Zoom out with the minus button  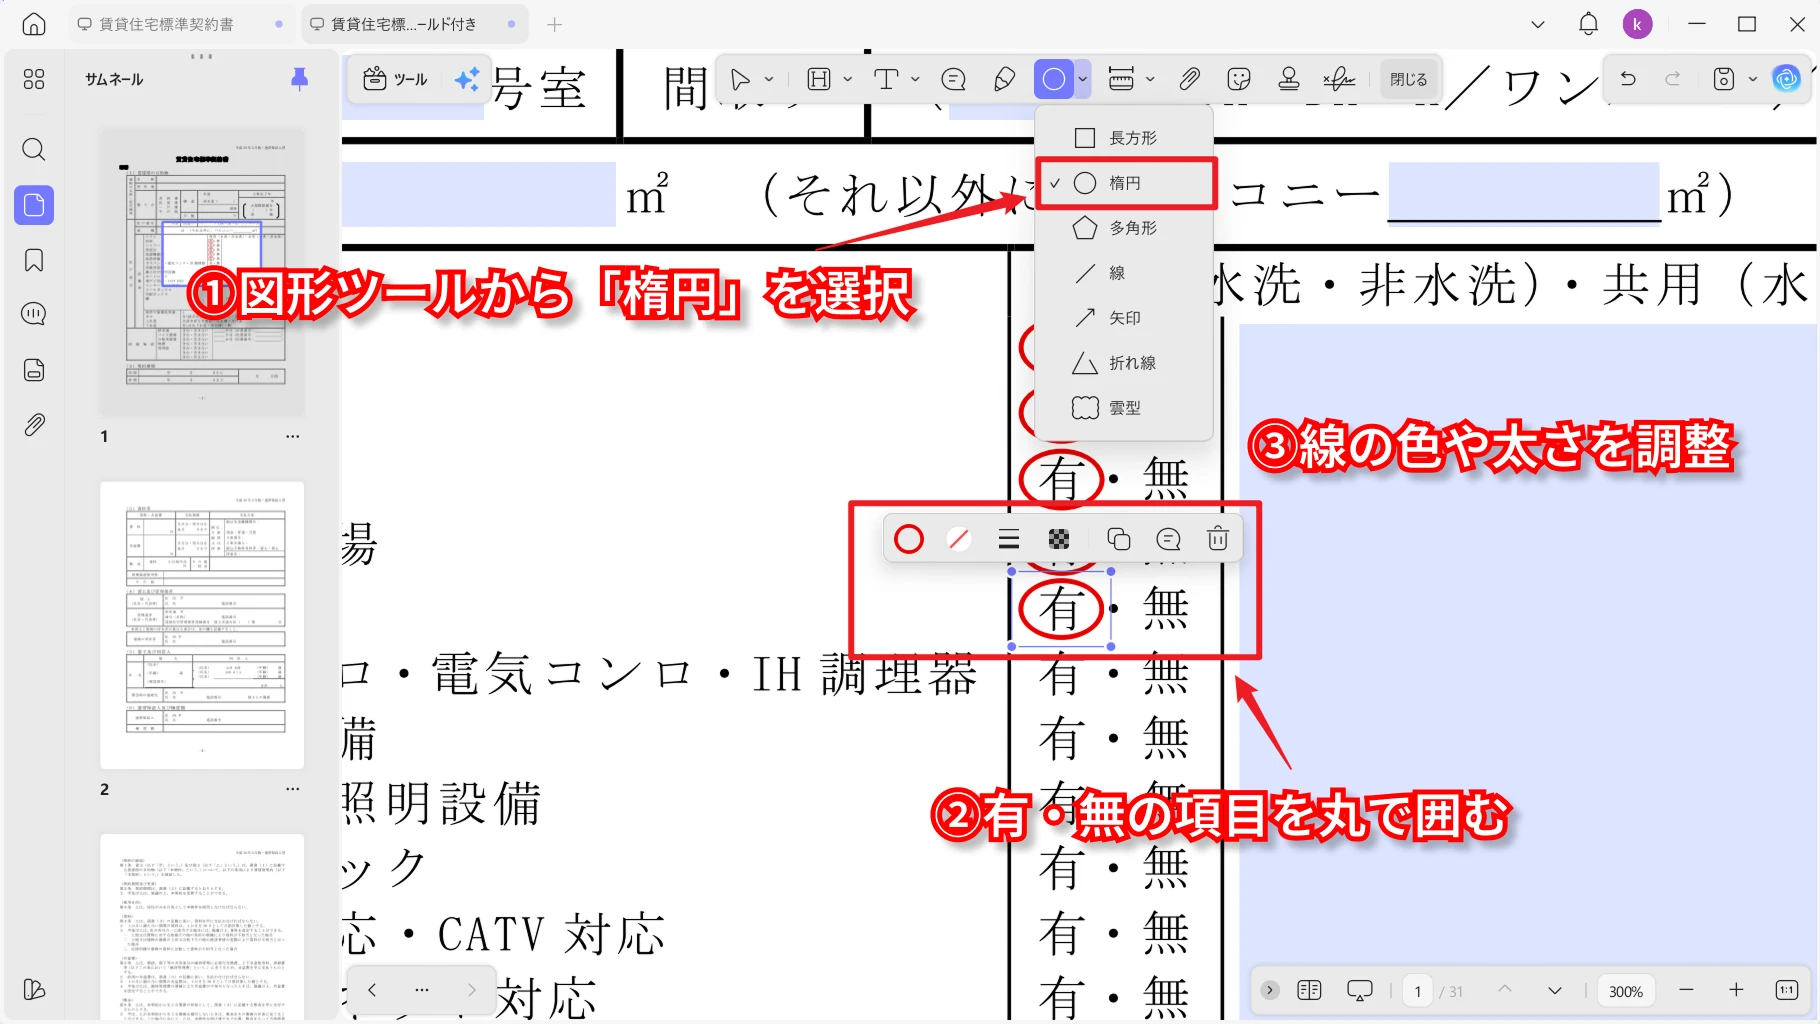pos(1686,990)
